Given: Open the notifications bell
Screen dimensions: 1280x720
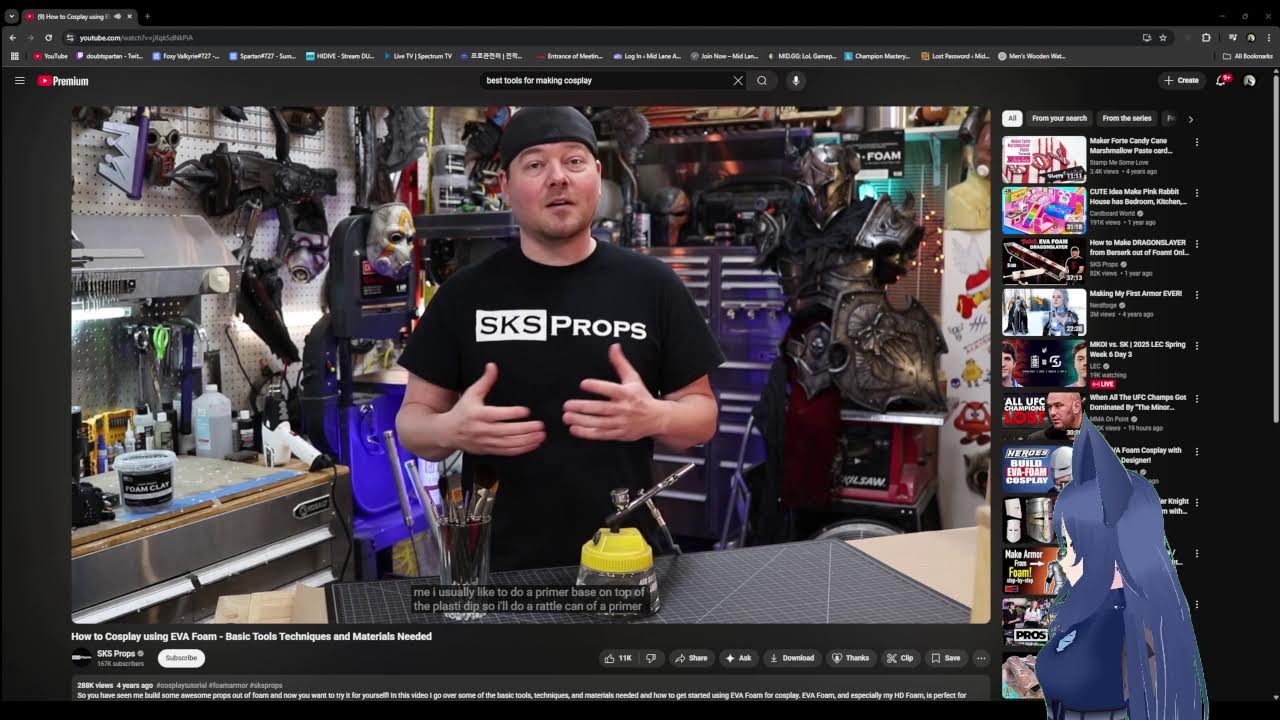Looking at the screenshot, I should 1221,80.
